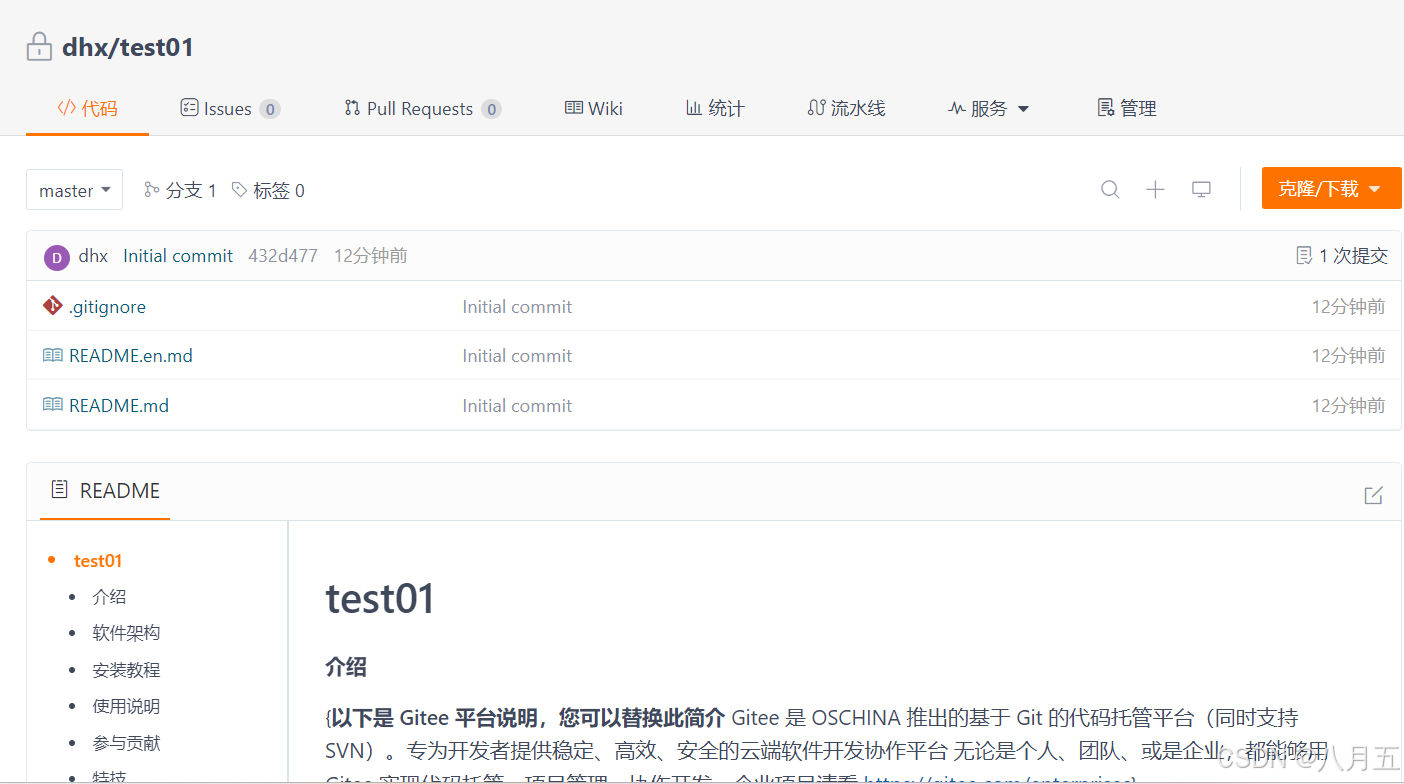Screen dimensions: 1404x784
Task: Click the search magnifier icon
Action: [x=1110, y=189]
